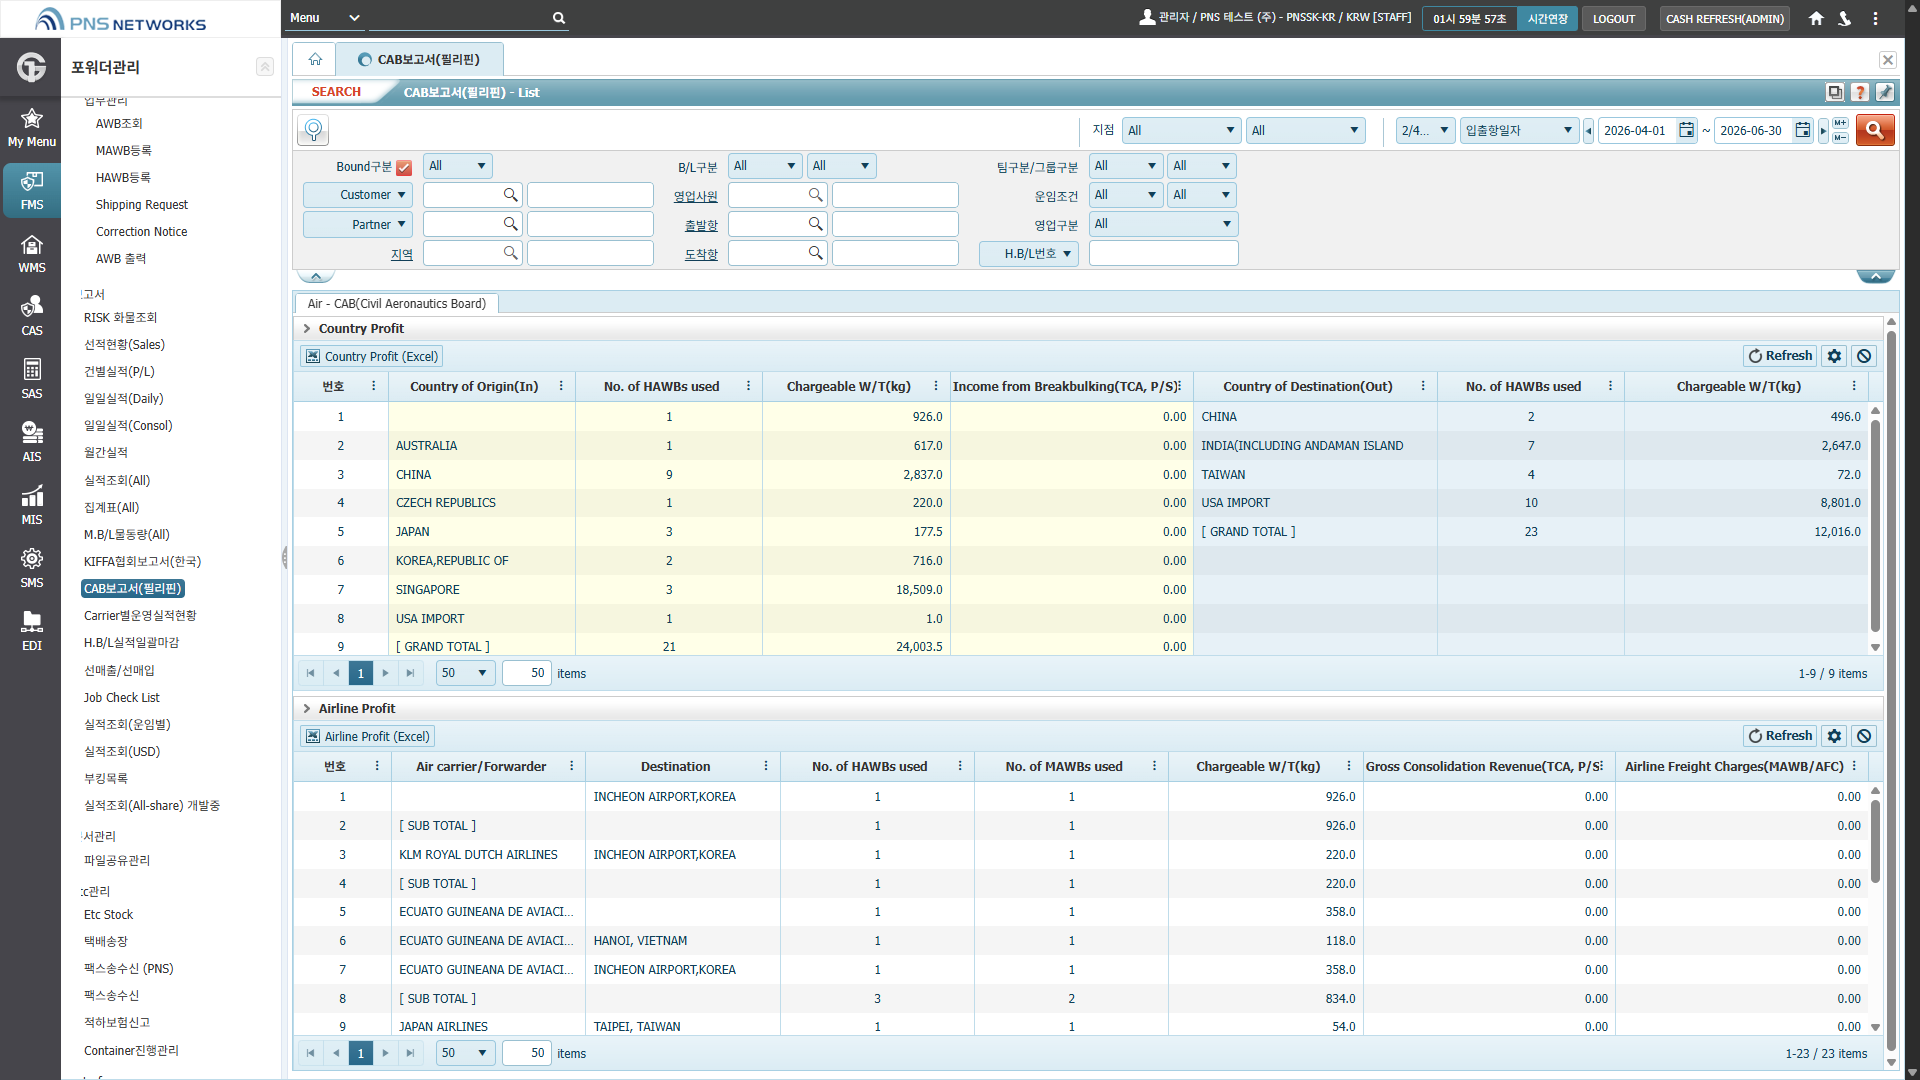Open the Partner type dropdown
The image size is (1920, 1080).
357,225
